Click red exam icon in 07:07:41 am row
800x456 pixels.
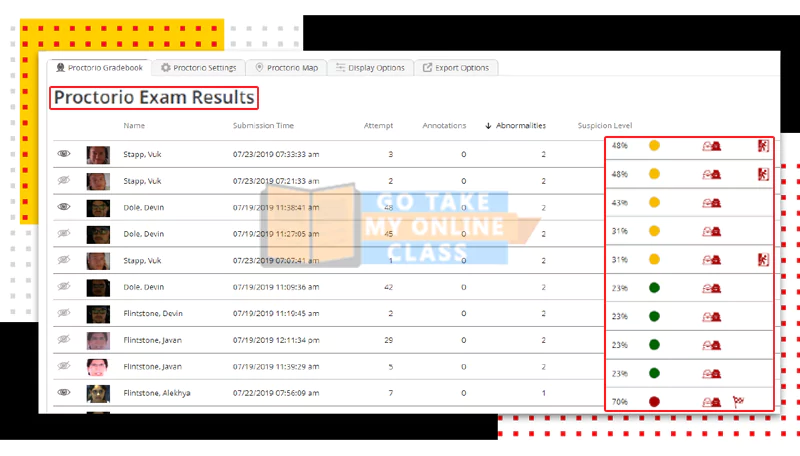click(712, 260)
